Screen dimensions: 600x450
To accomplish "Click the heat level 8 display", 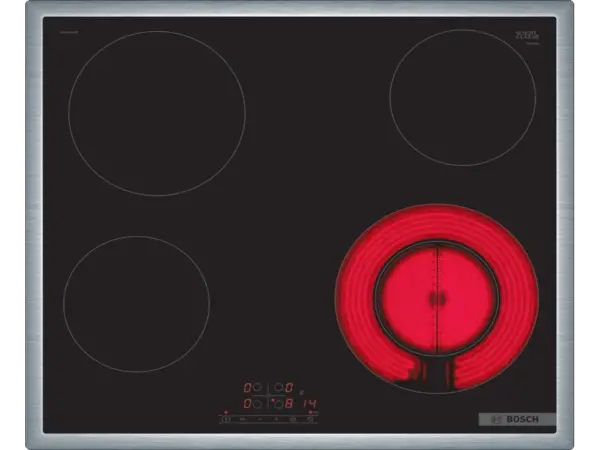I will click(x=289, y=404).
